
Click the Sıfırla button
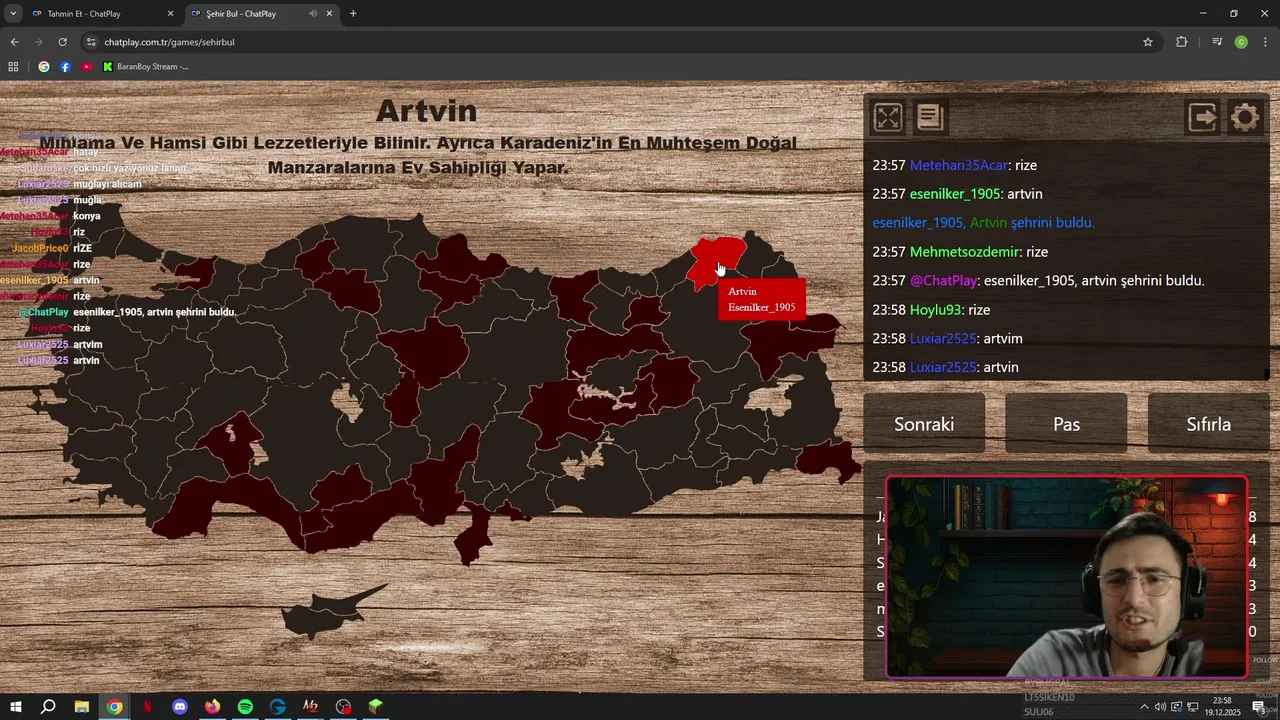click(x=1209, y=424)
